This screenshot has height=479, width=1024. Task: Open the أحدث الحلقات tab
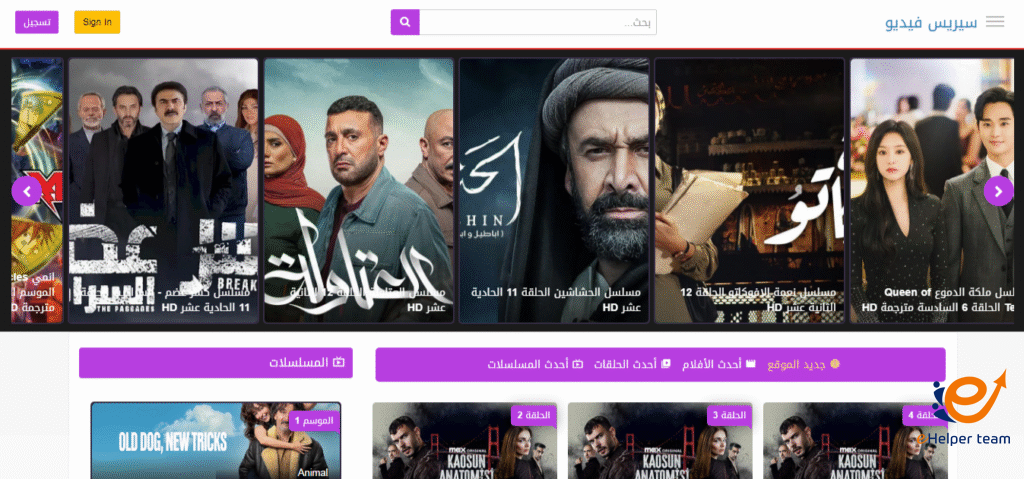coord(632,364)
